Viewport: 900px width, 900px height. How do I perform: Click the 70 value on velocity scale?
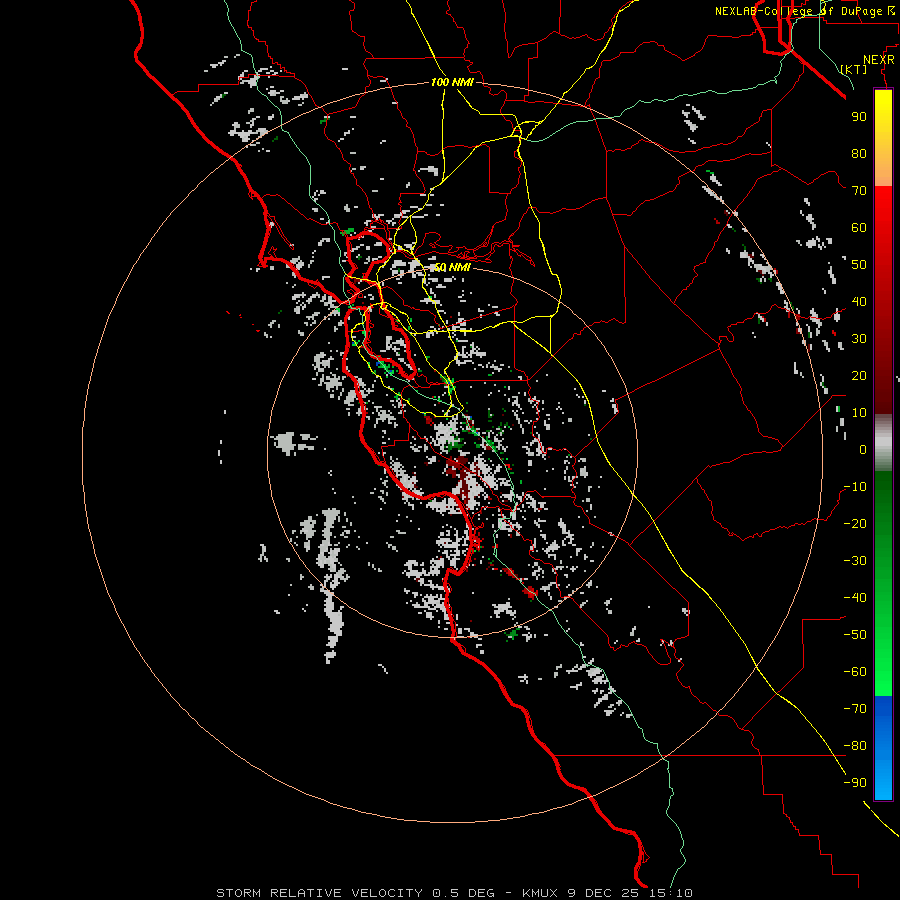[x=859, y=191]
